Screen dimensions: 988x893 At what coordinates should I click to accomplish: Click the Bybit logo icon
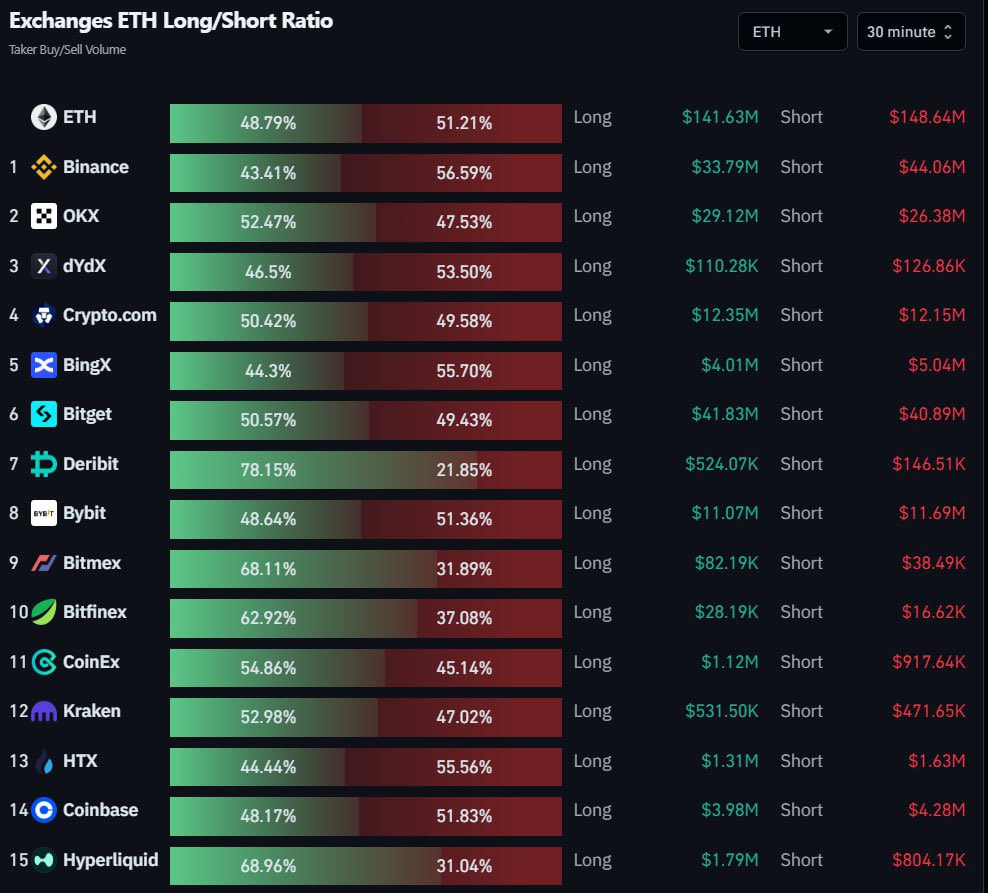[x=43, y=513]
